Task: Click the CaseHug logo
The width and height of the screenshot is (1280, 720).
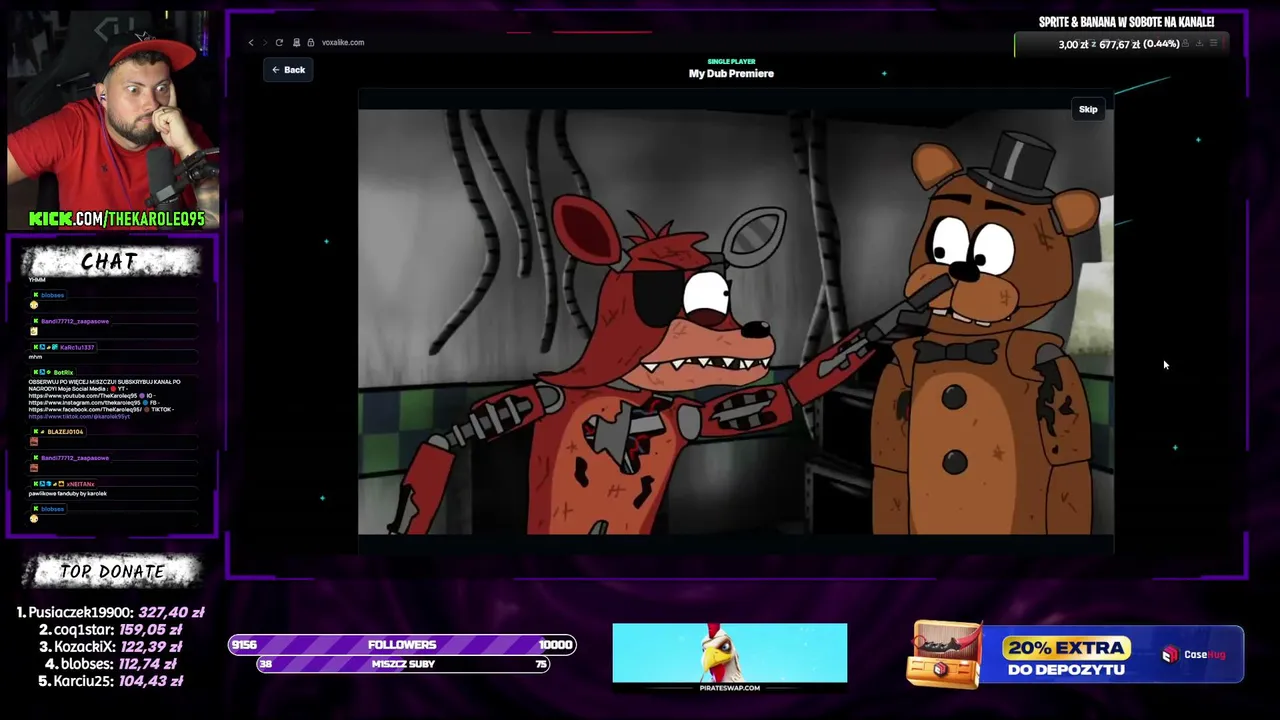Action: tap(1194, 655)
